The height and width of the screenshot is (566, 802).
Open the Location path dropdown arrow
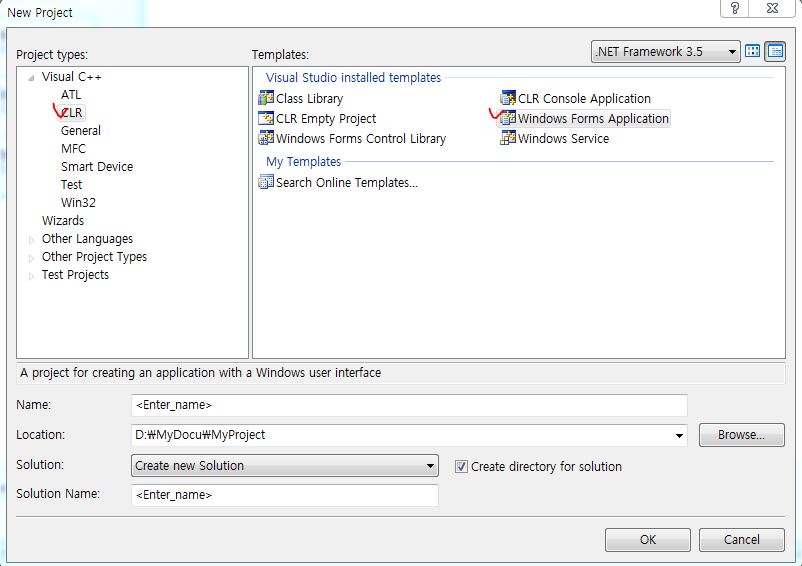click(x=679, y=435)
